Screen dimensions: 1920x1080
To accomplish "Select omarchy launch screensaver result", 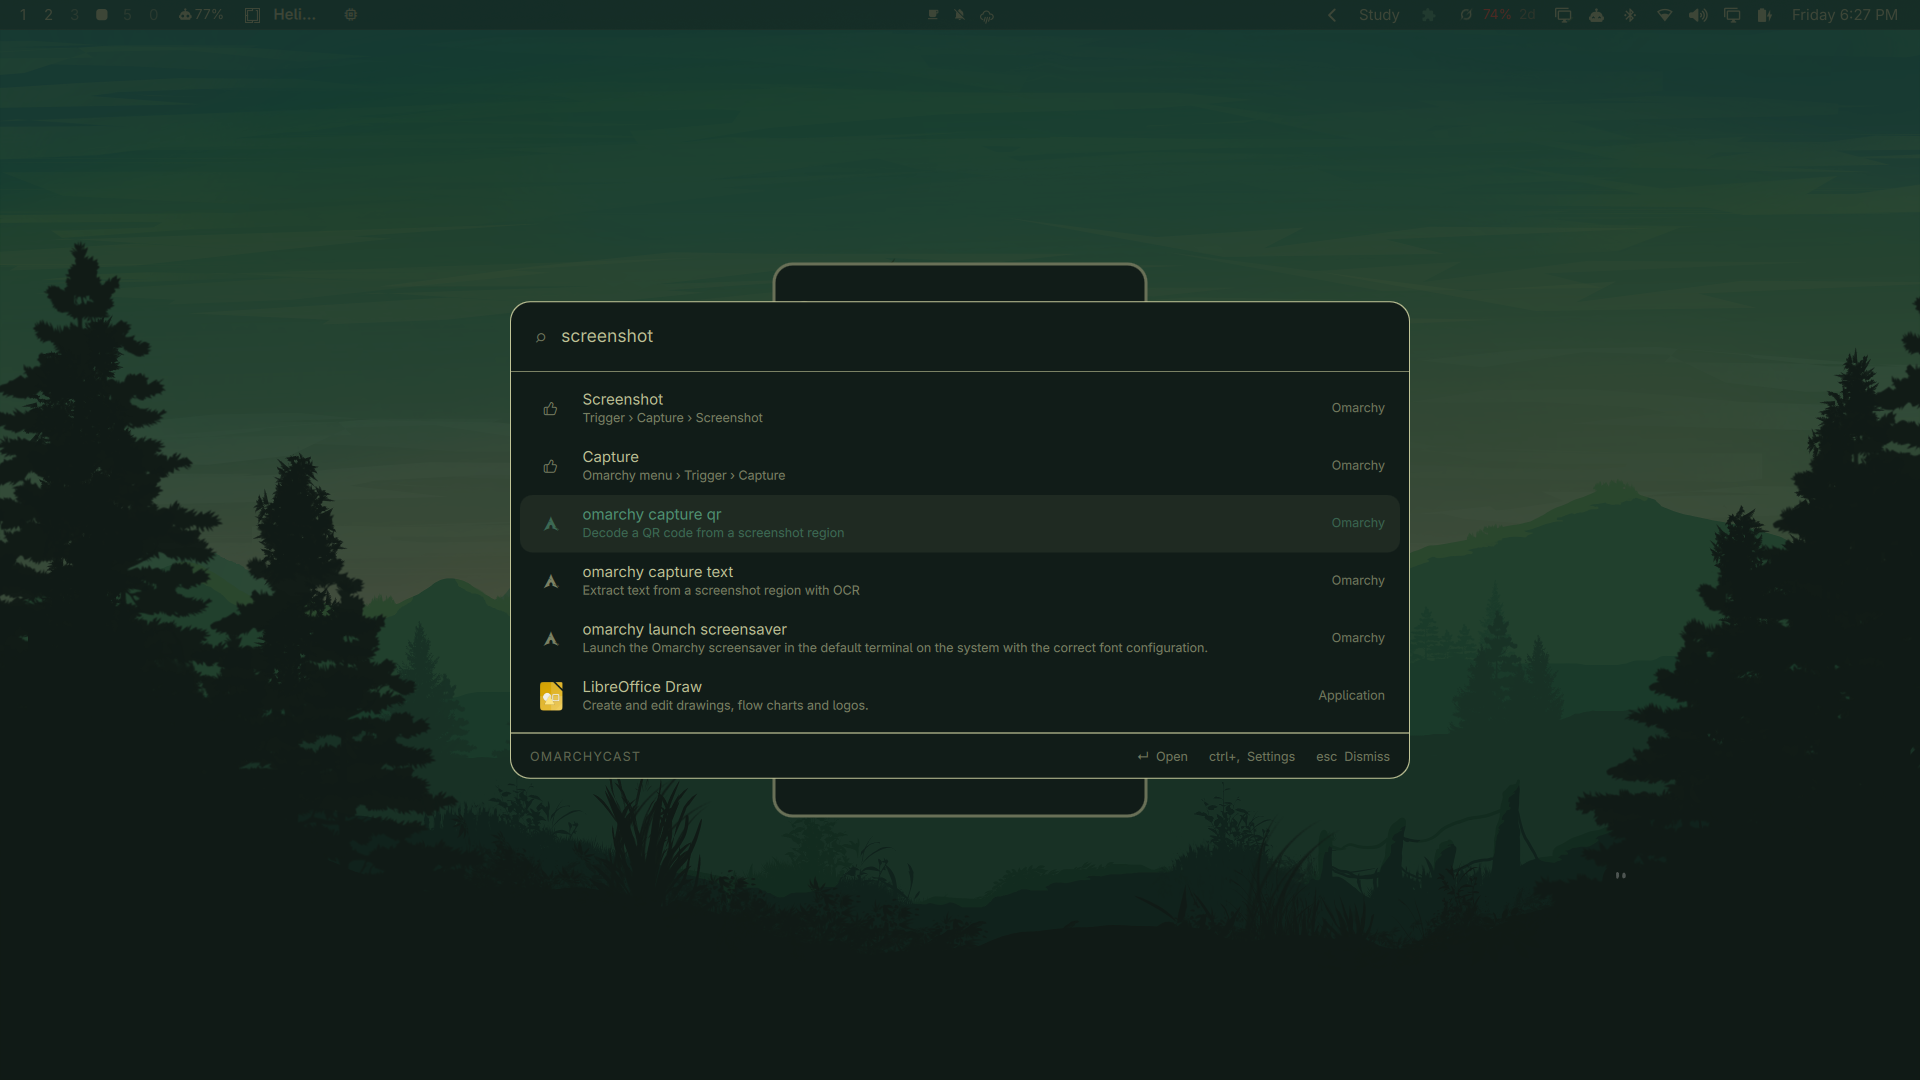I will [959, 638].
